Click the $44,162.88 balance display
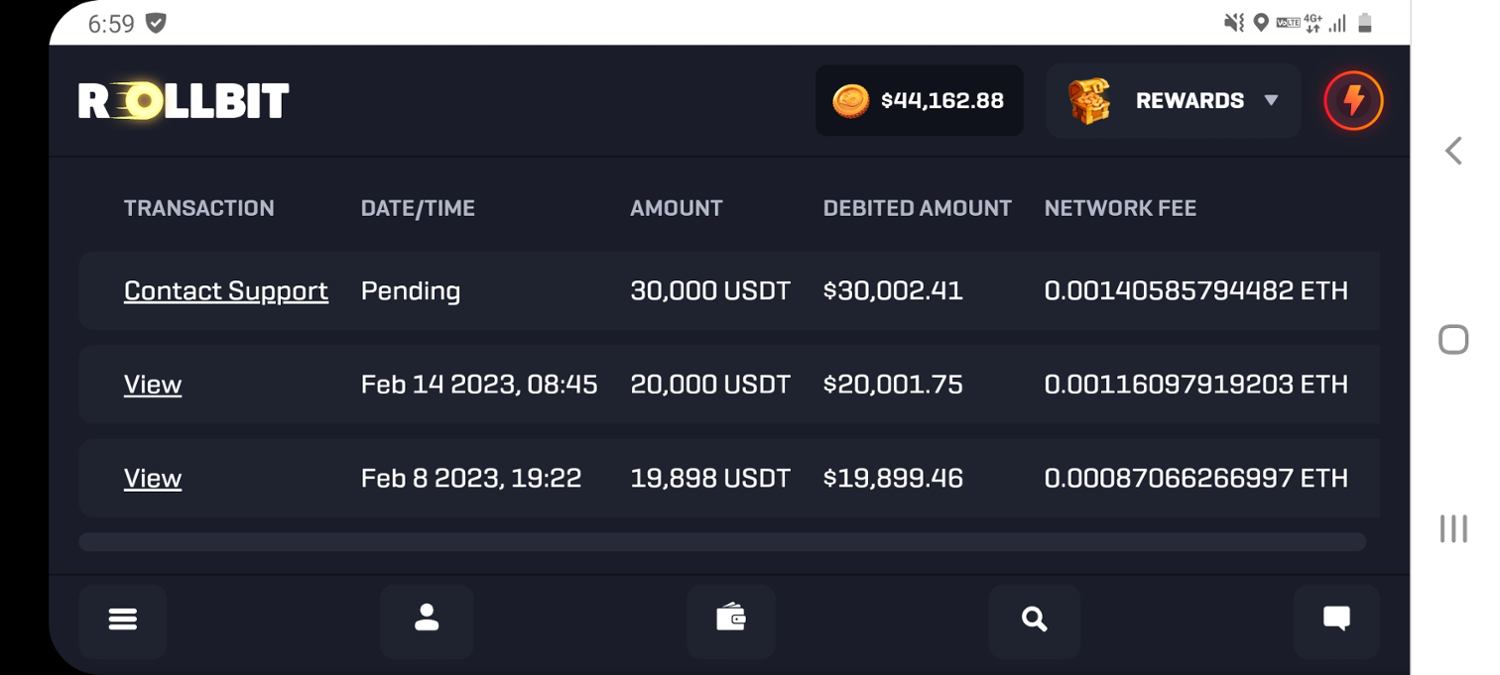The image size is (1500, 675). [942, 101]
